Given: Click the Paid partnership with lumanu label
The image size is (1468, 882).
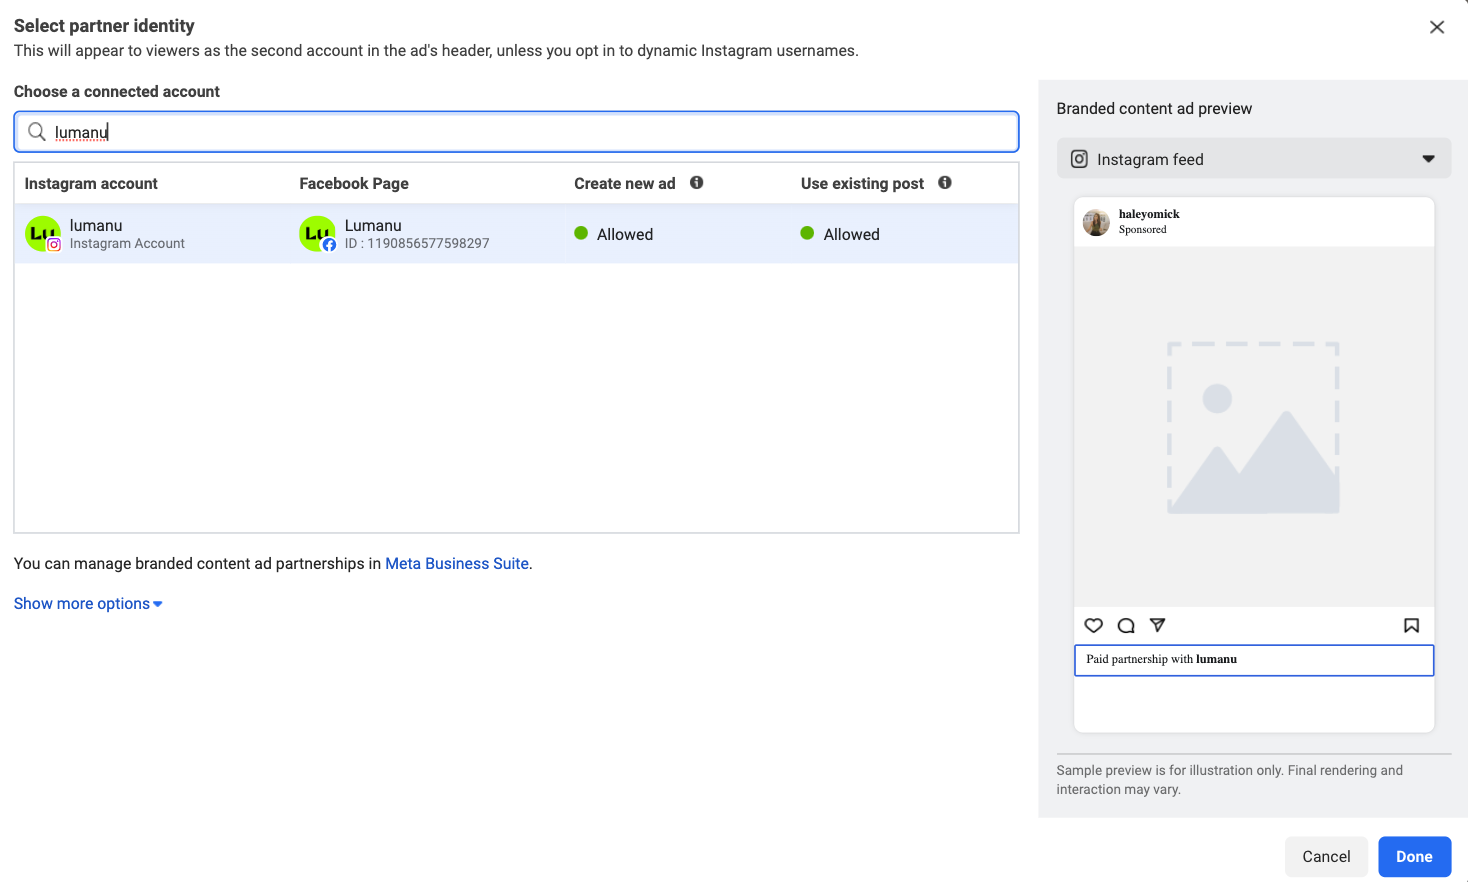Looking at the screenshot, I should coord(1162,660).
